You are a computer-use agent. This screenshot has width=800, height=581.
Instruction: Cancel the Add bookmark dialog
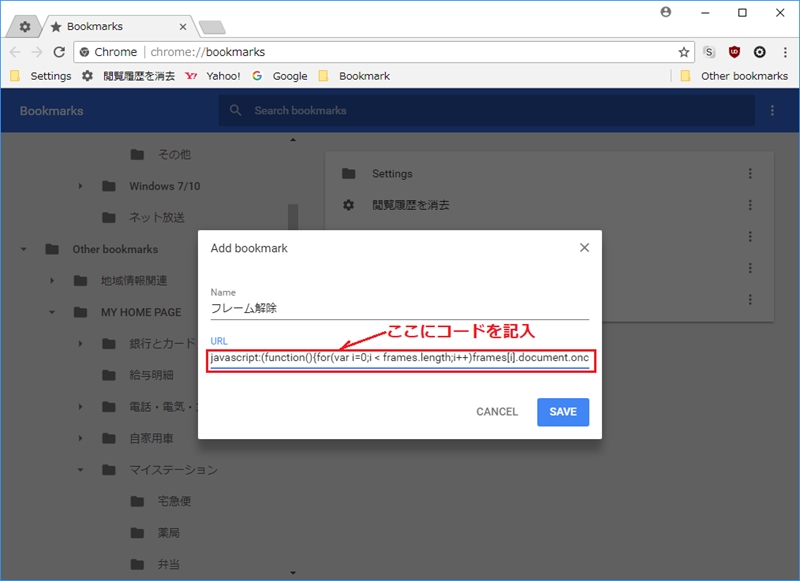coord(497,412)
